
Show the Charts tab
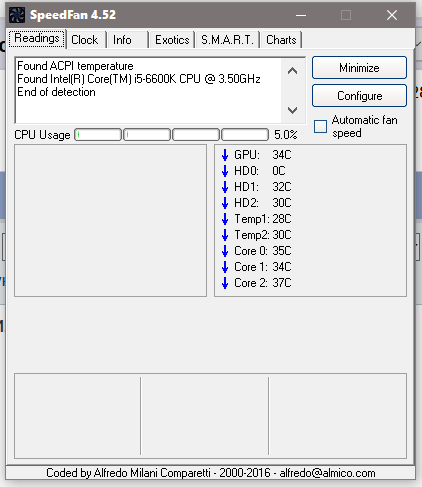[x=281, y=40]
